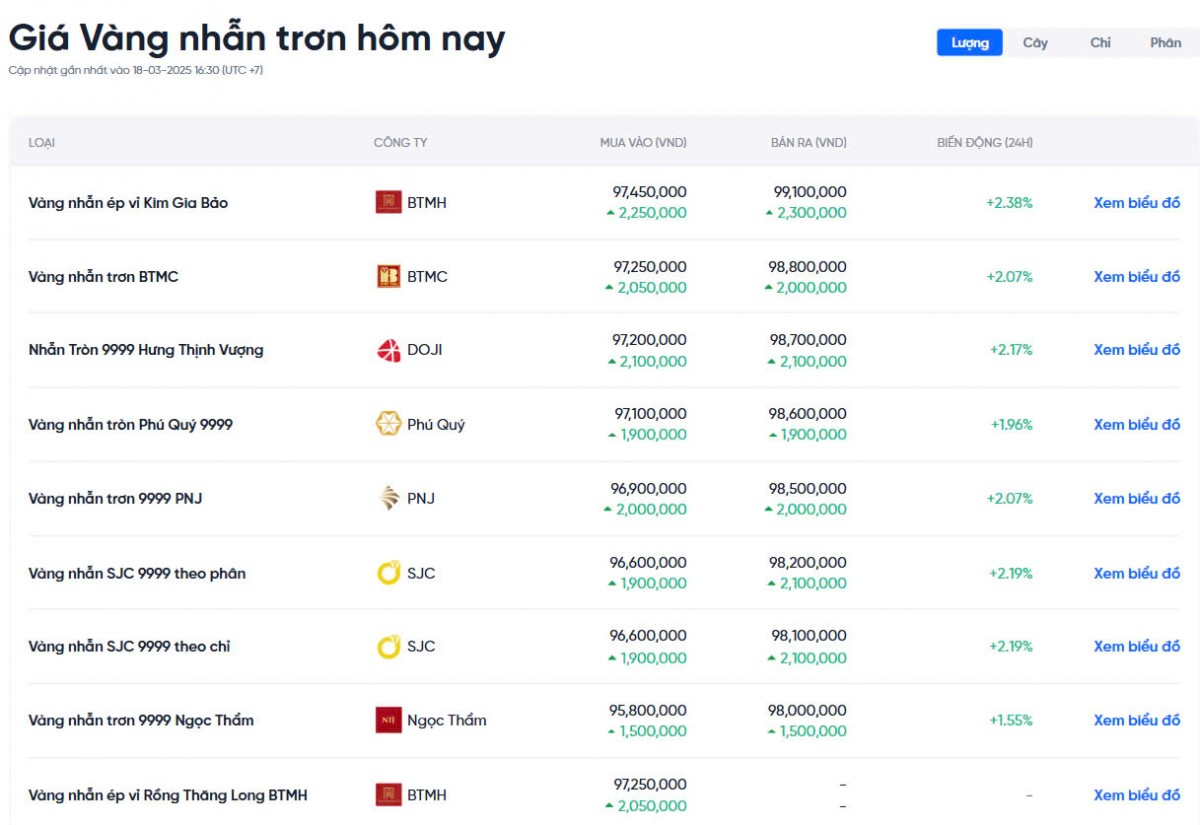Click the active Lượng unit button
This screenshot has width=1200, height=825.
[x=969, y=43]
